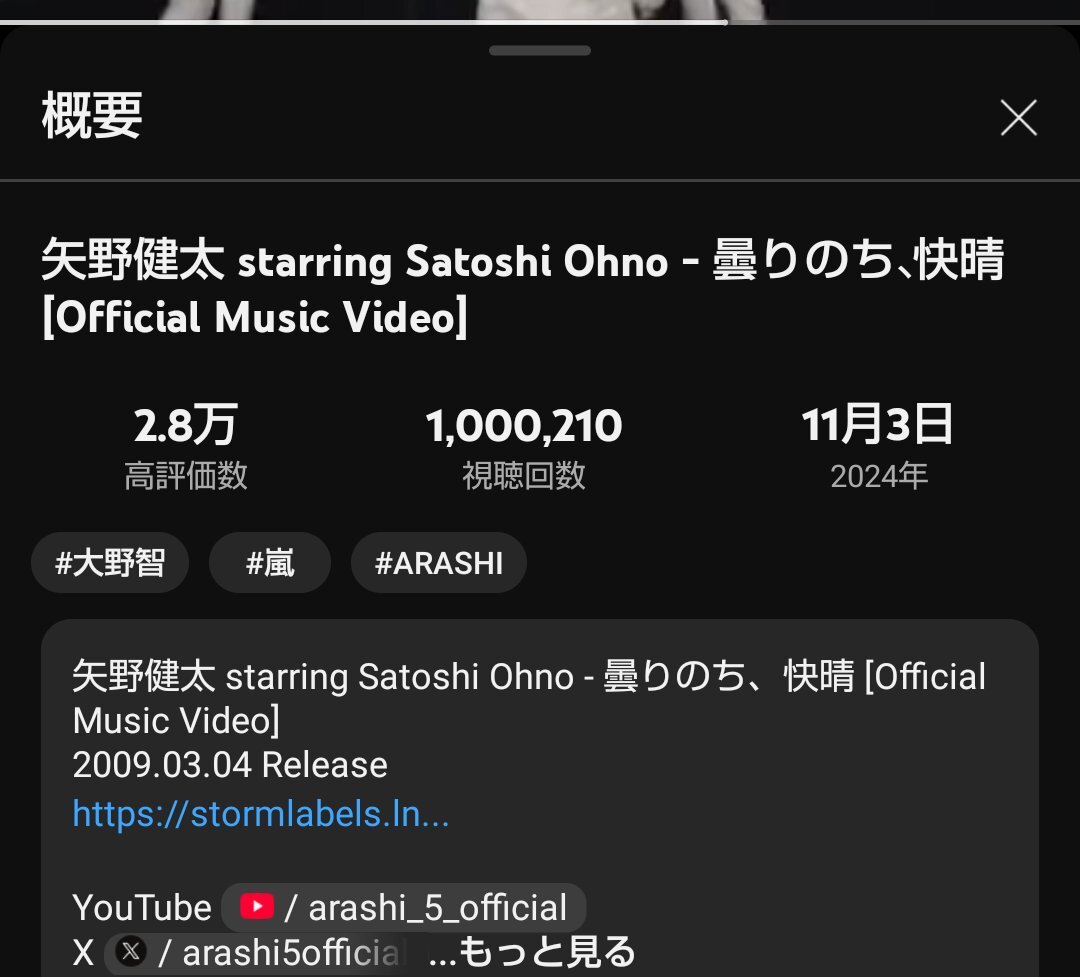
Task: Tap the #ARASHI hashtag chip
Action: click(439, 562)
